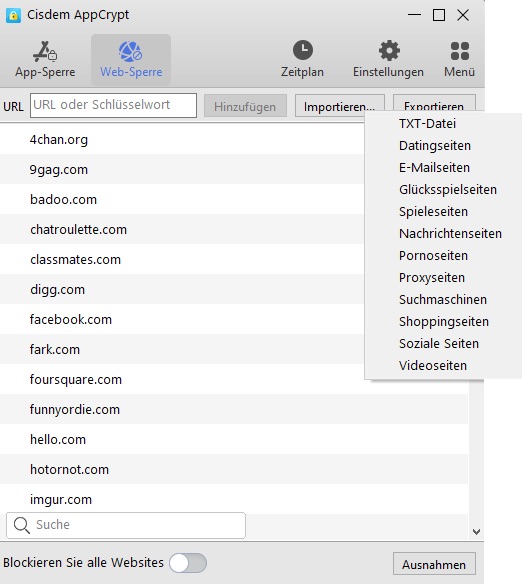Select hotornot.com row
The height and width of the screenshot is (584, 522).
pos(234,469)
